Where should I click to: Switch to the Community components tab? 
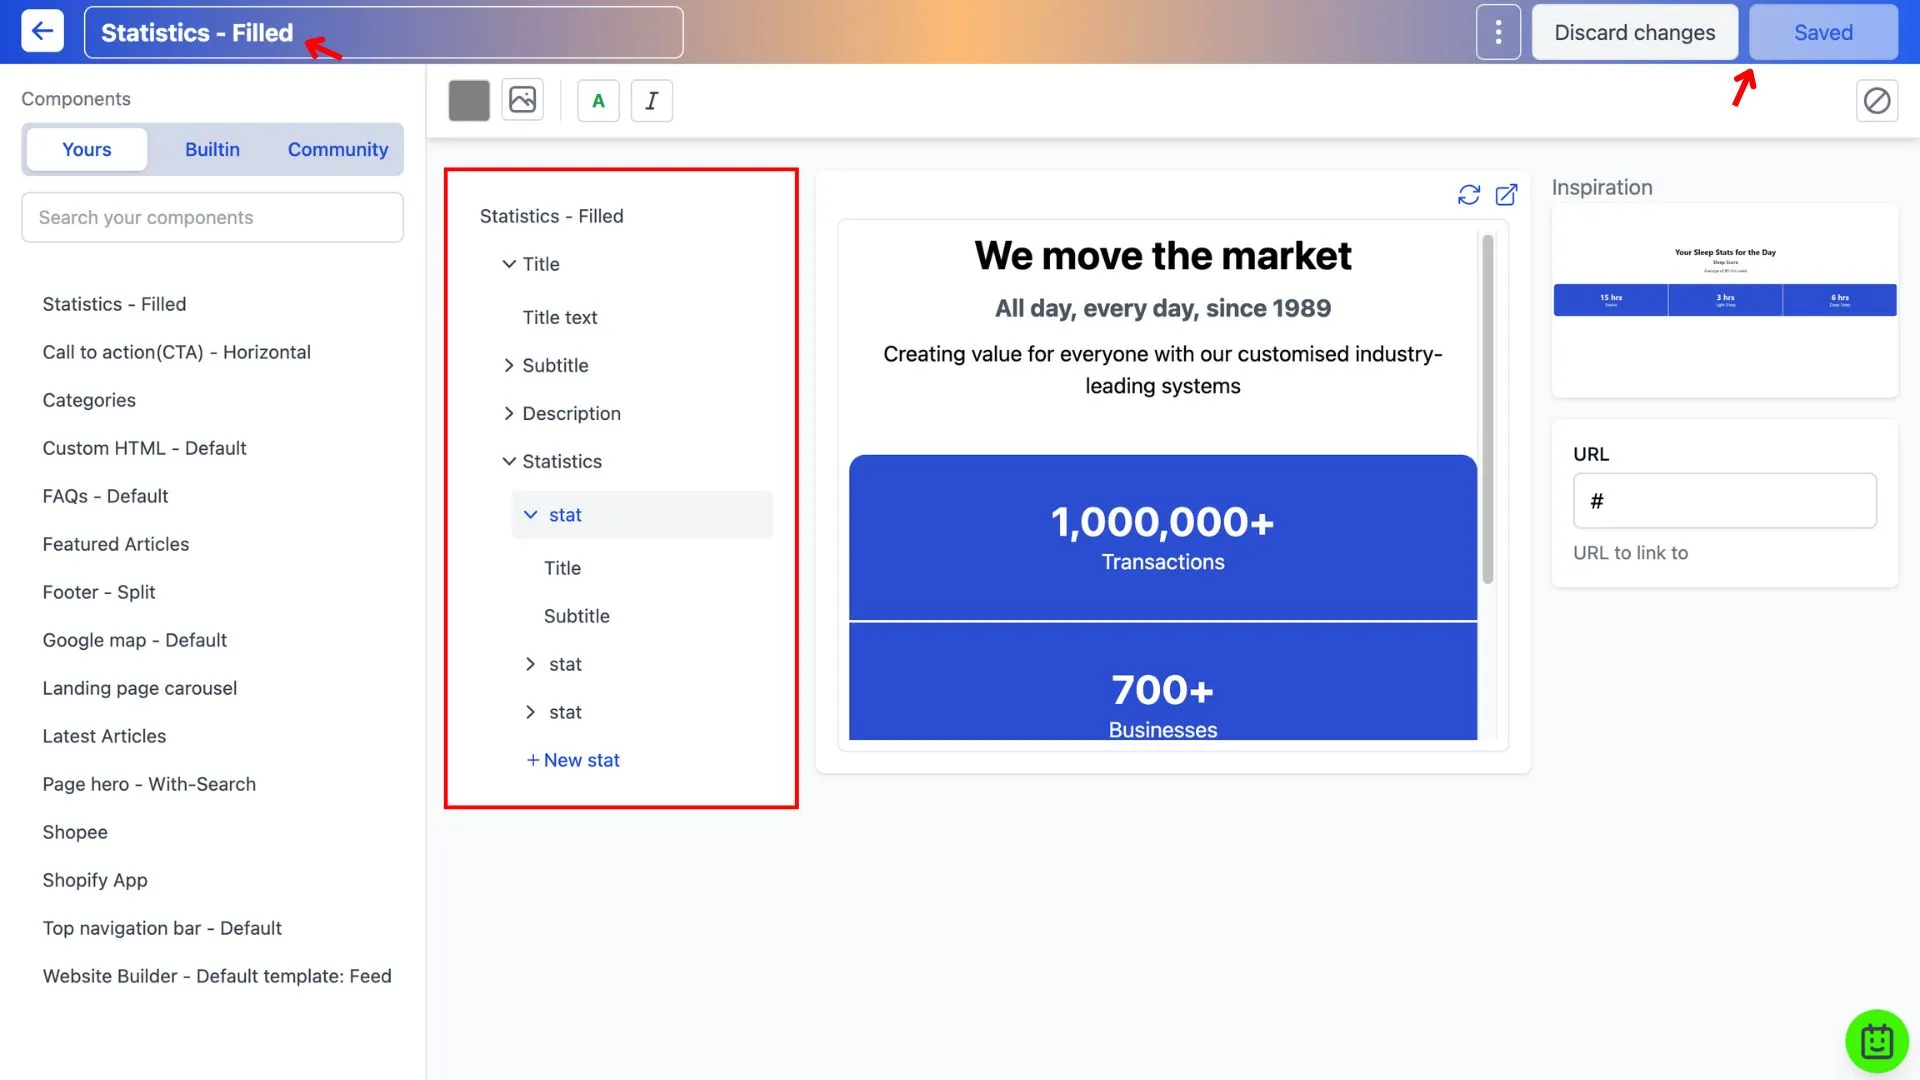338,149
